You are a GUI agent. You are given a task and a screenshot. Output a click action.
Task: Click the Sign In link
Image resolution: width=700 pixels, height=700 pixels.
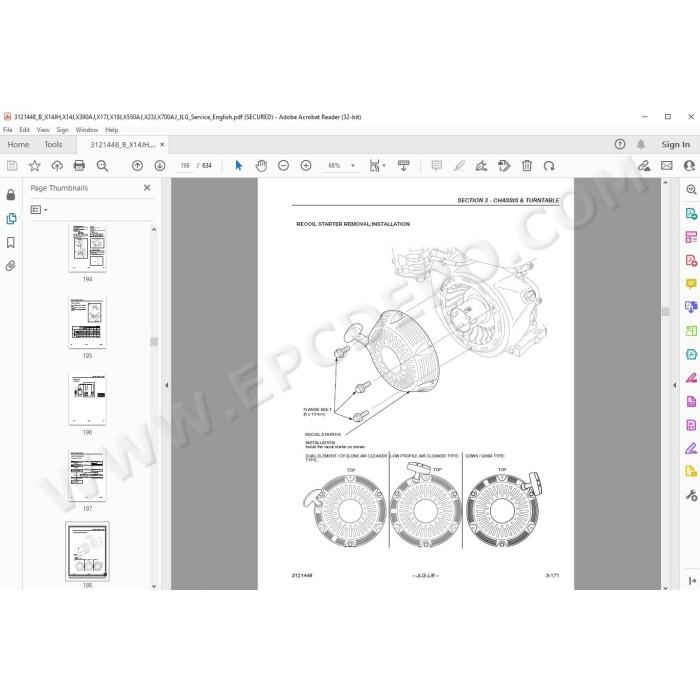point(675,144)
